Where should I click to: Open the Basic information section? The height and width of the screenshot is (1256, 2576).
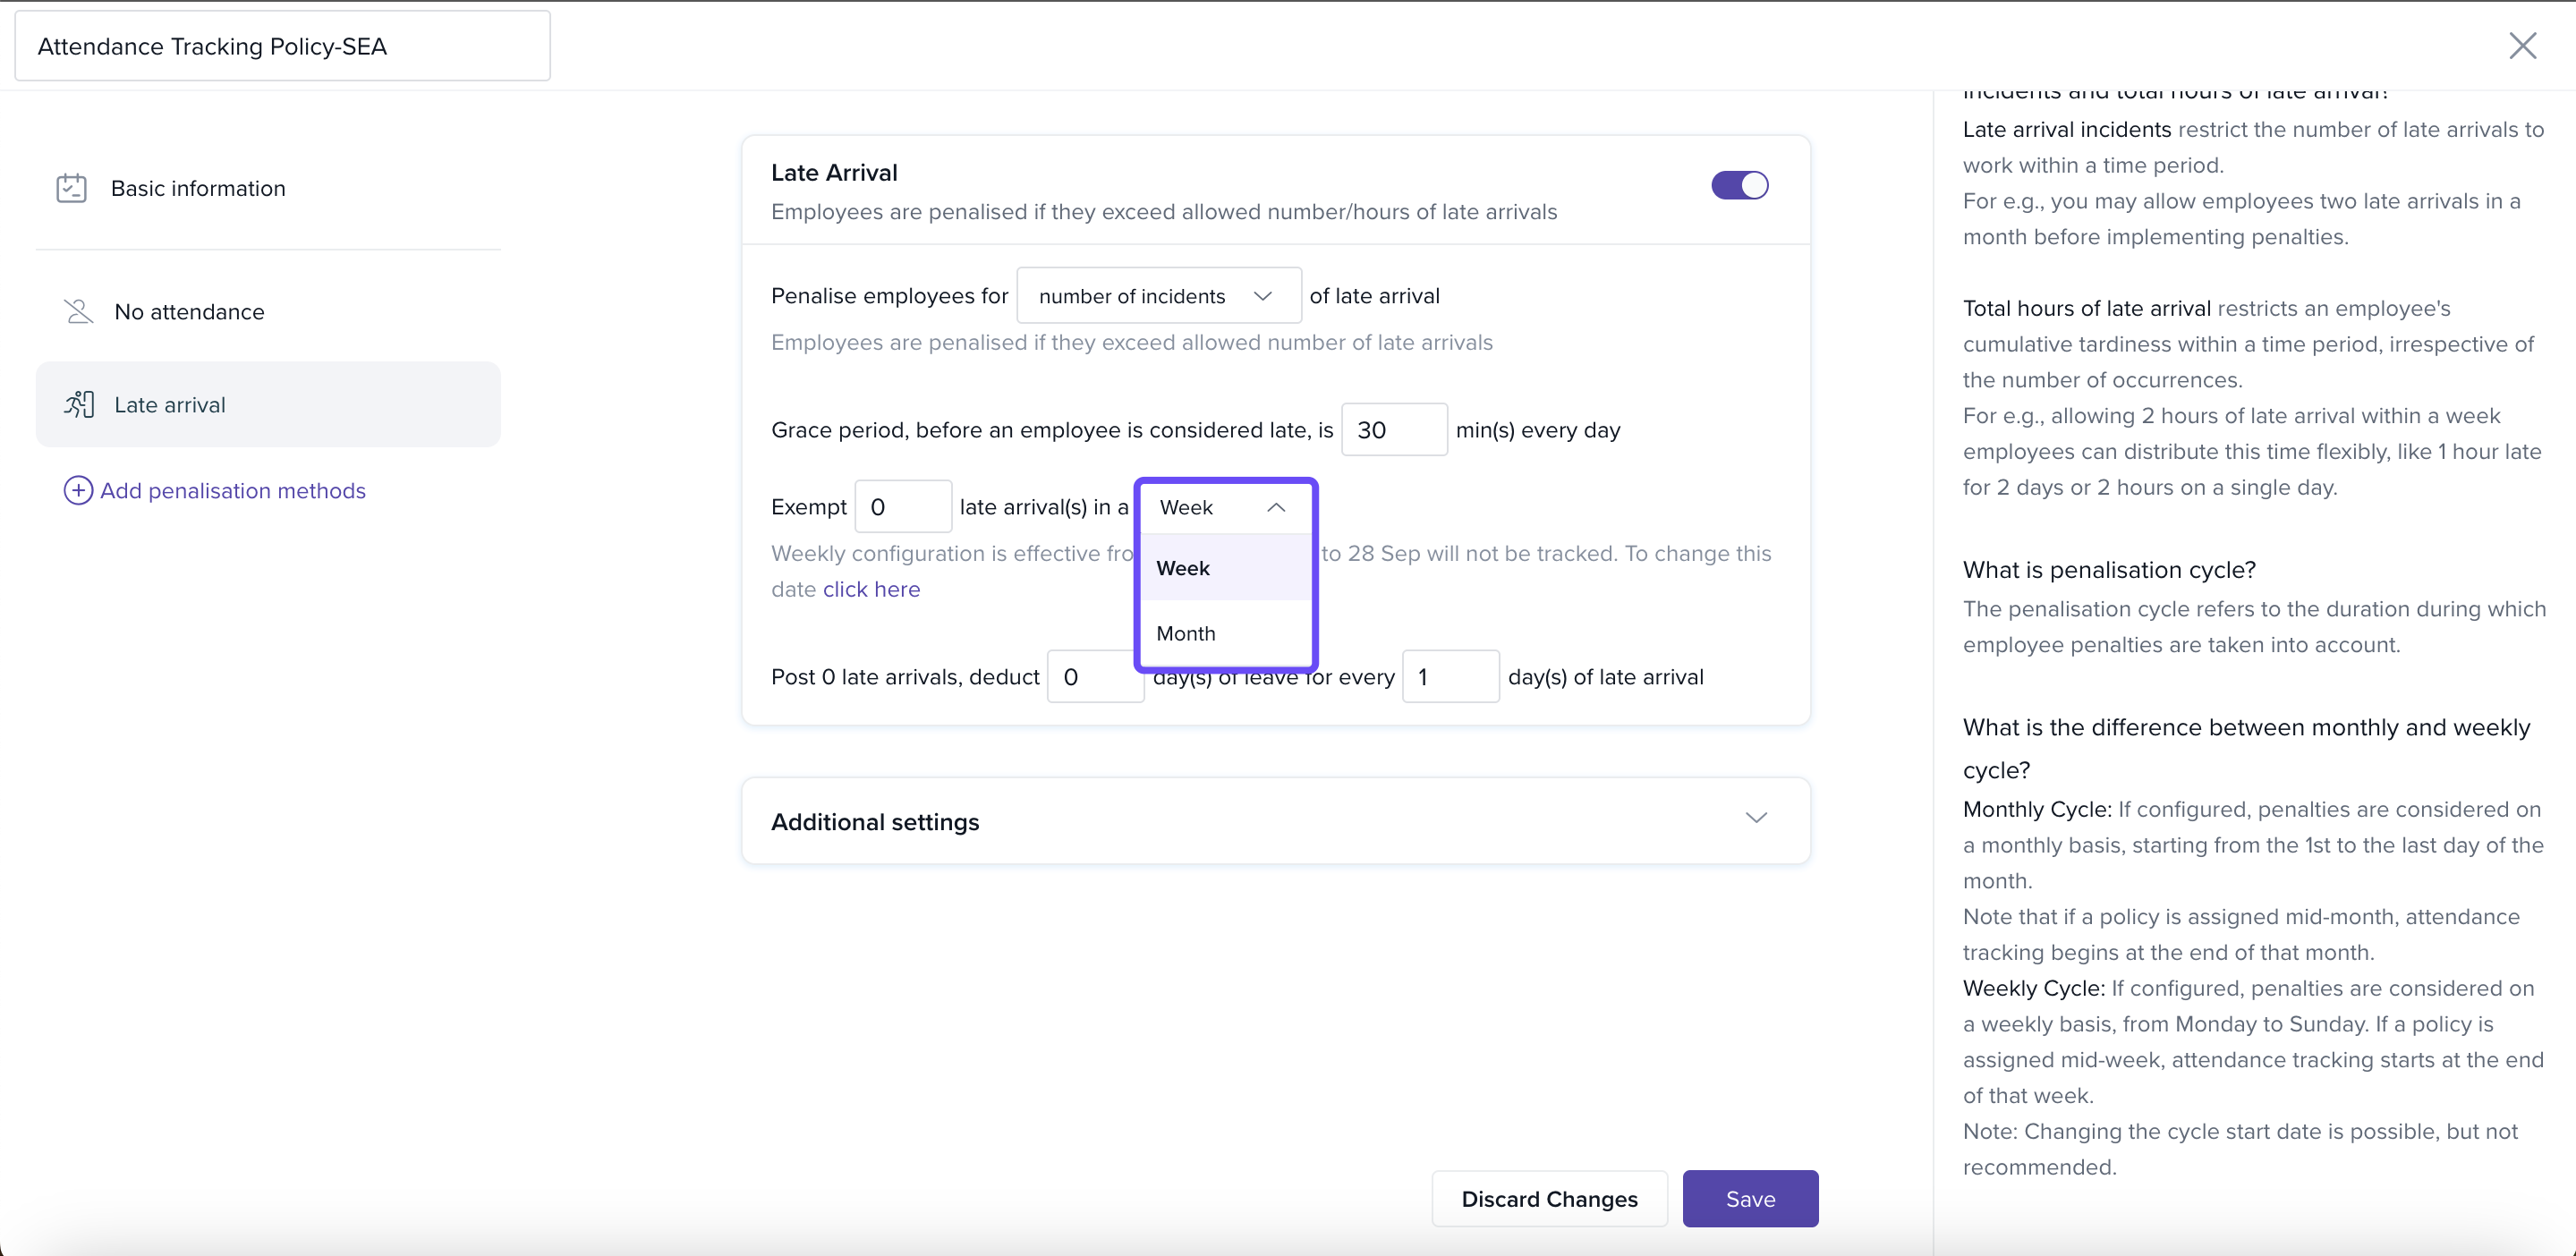(x=198, y=188)
